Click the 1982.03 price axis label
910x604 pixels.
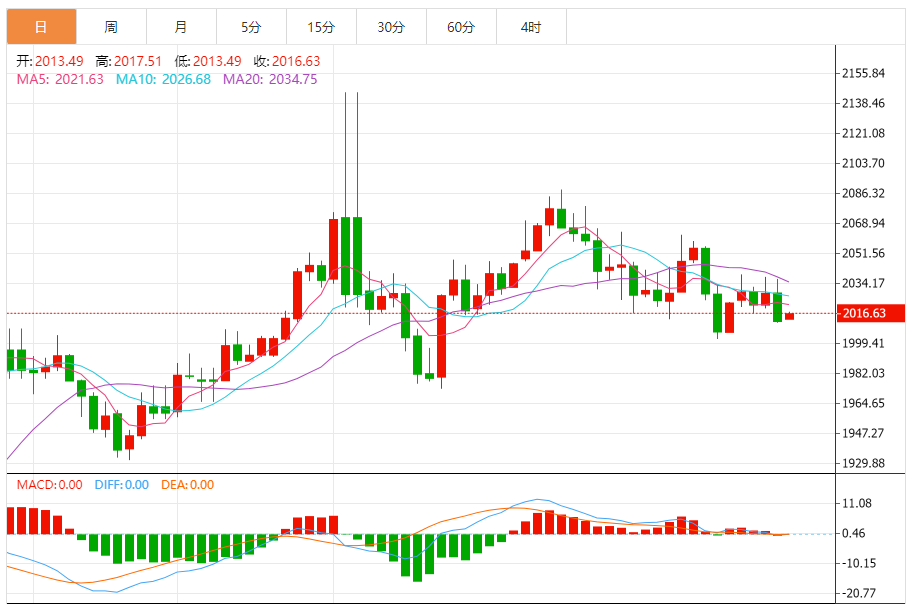[x=863, y=373]
